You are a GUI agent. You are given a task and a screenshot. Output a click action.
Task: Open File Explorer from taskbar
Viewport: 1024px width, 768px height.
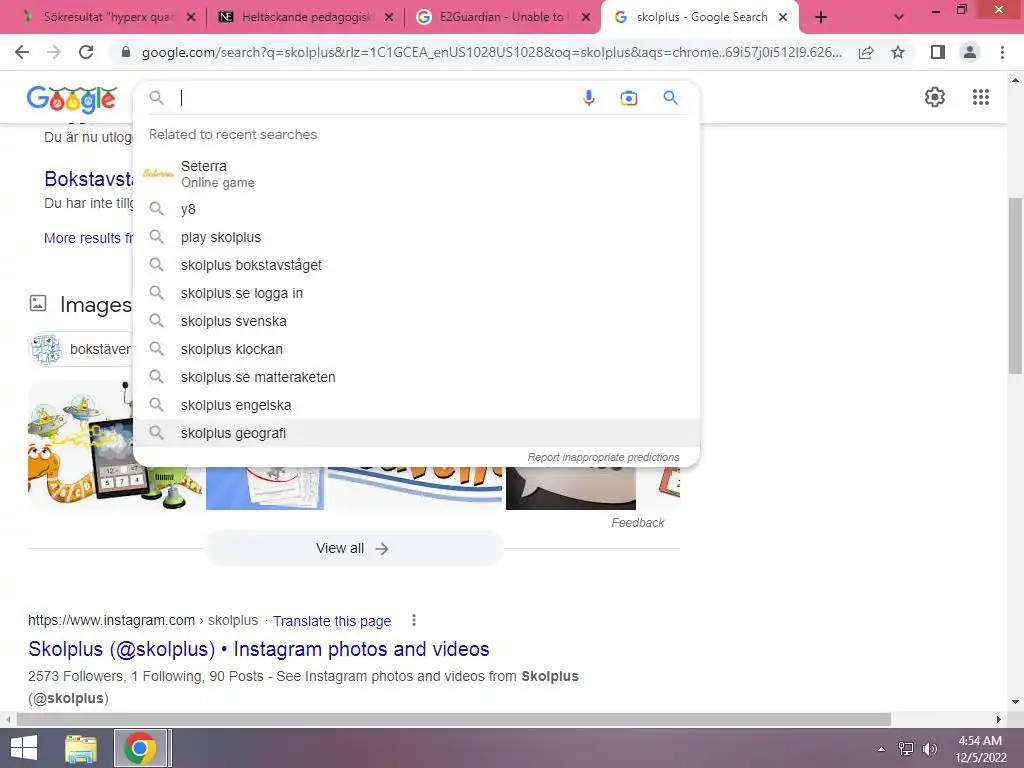(80, 748)
